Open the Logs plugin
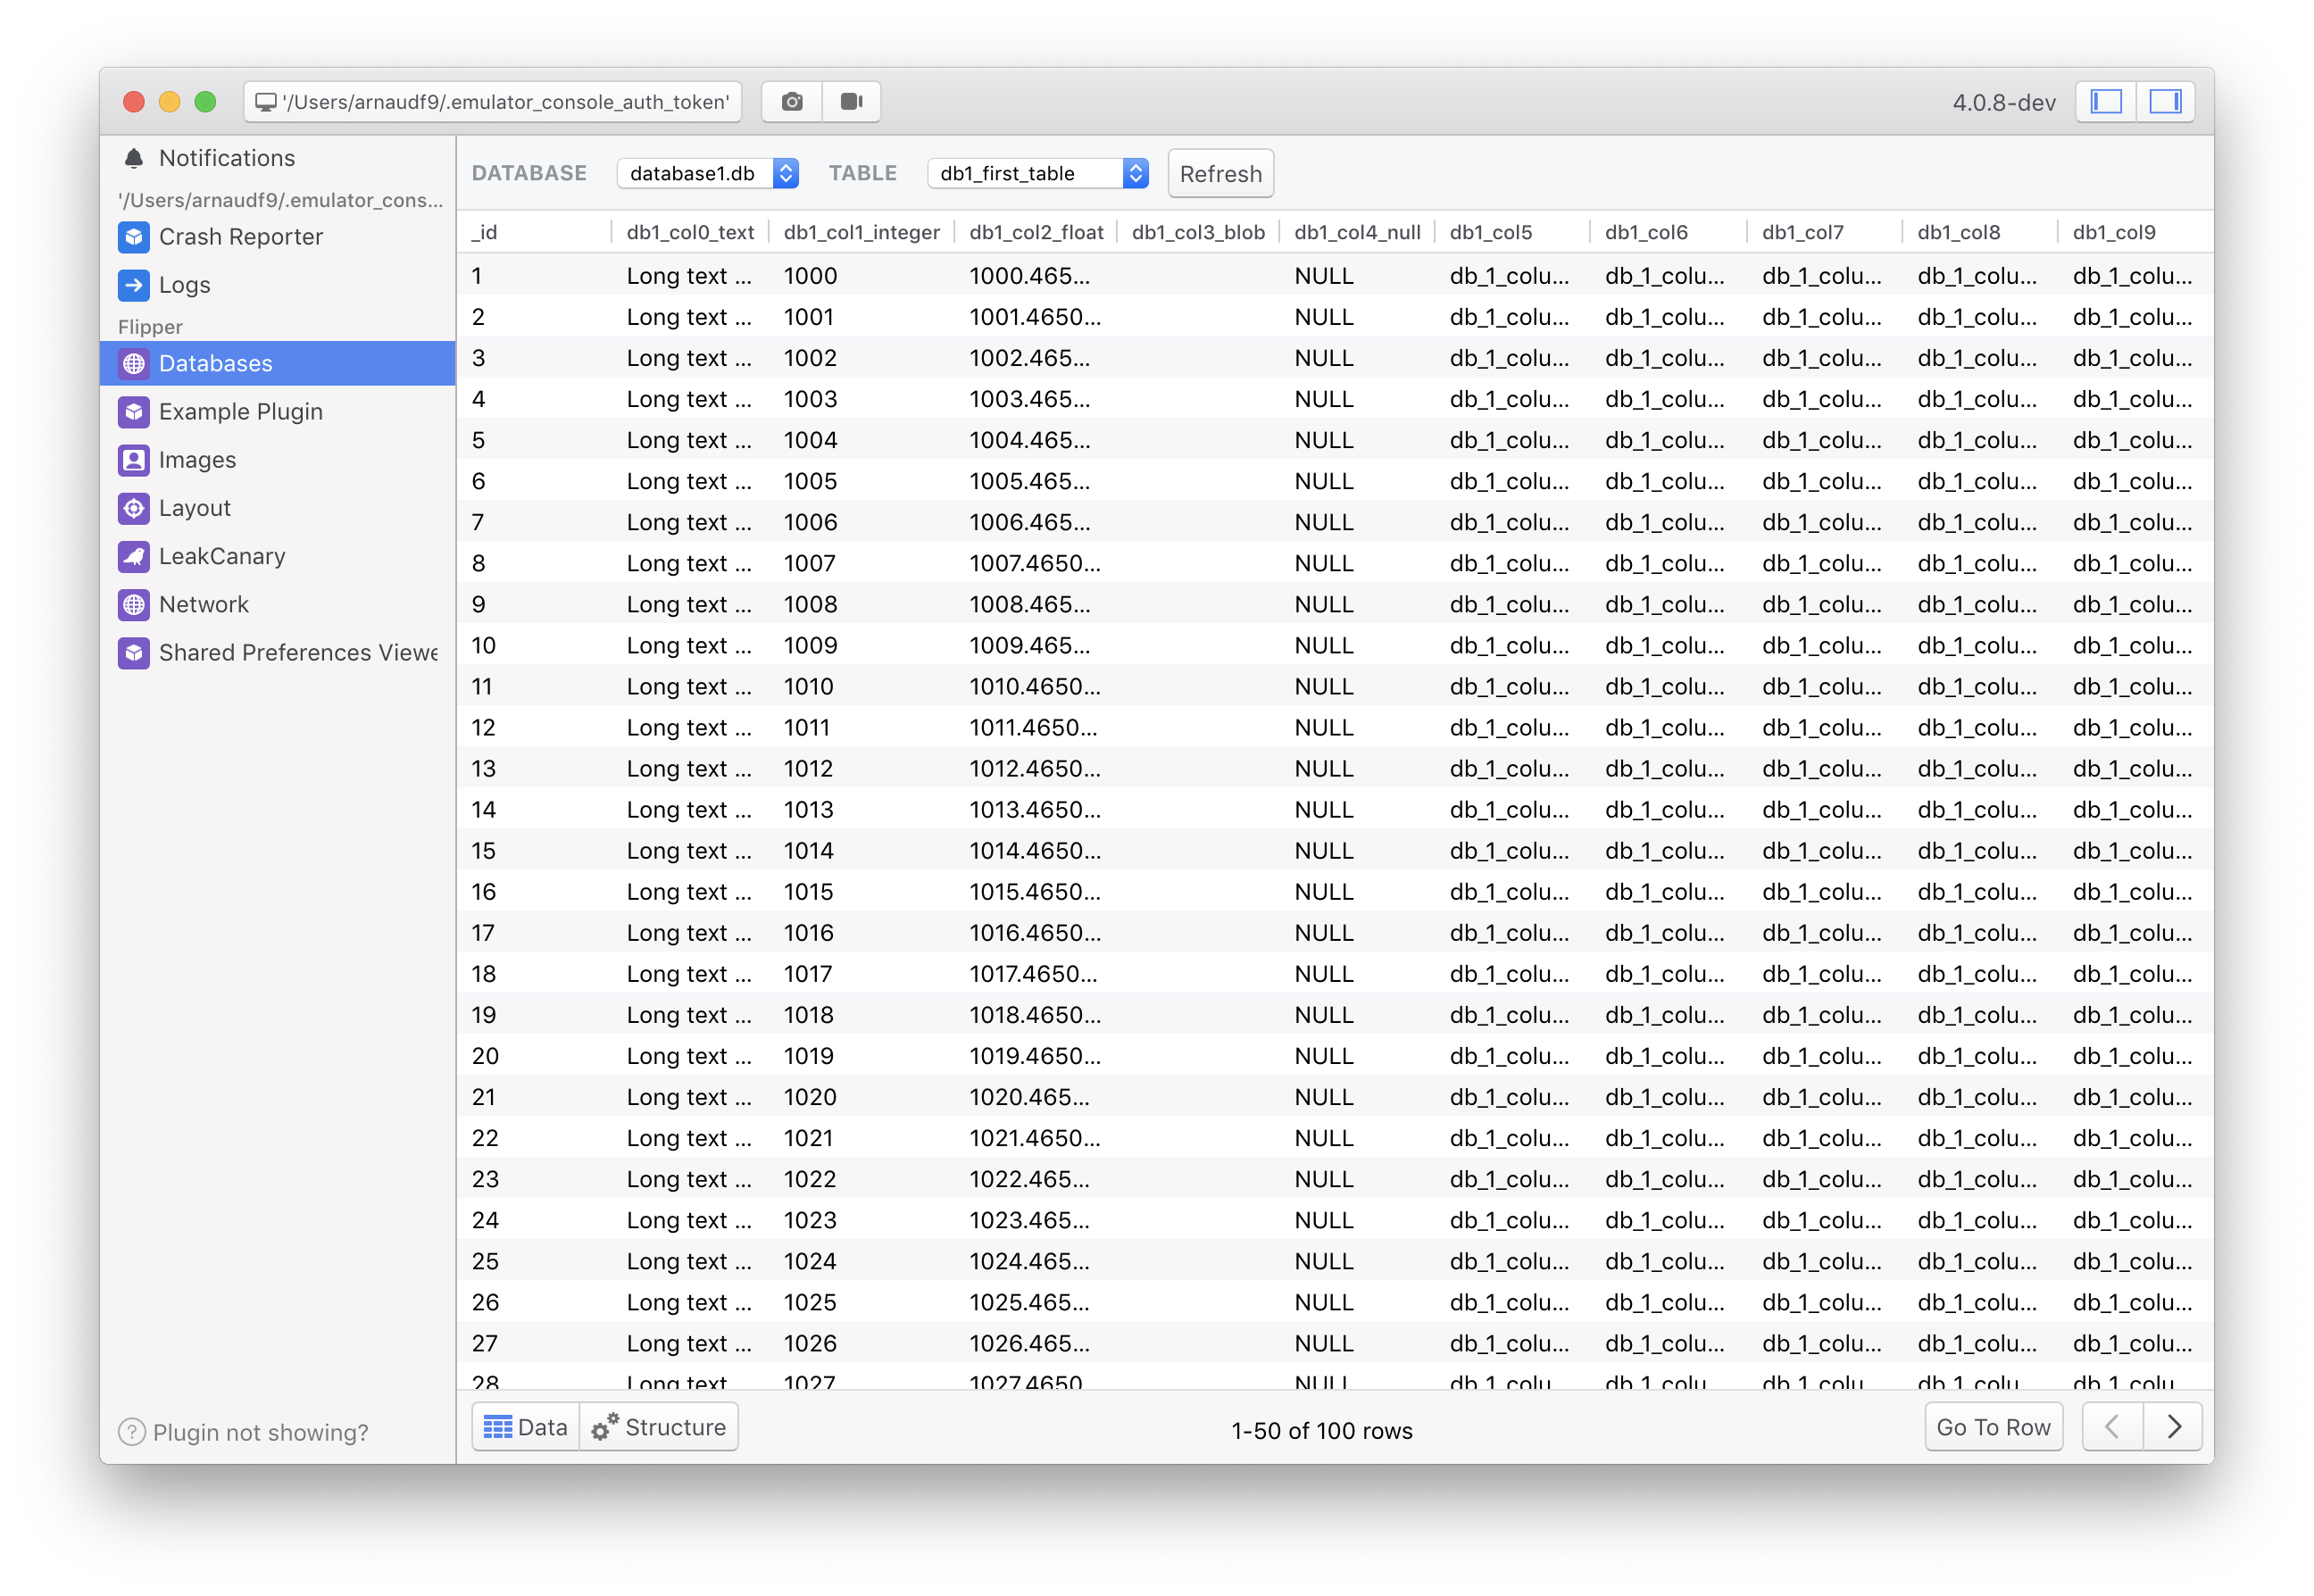This screenshot has height=1596, width=2314. click(185, 285)
